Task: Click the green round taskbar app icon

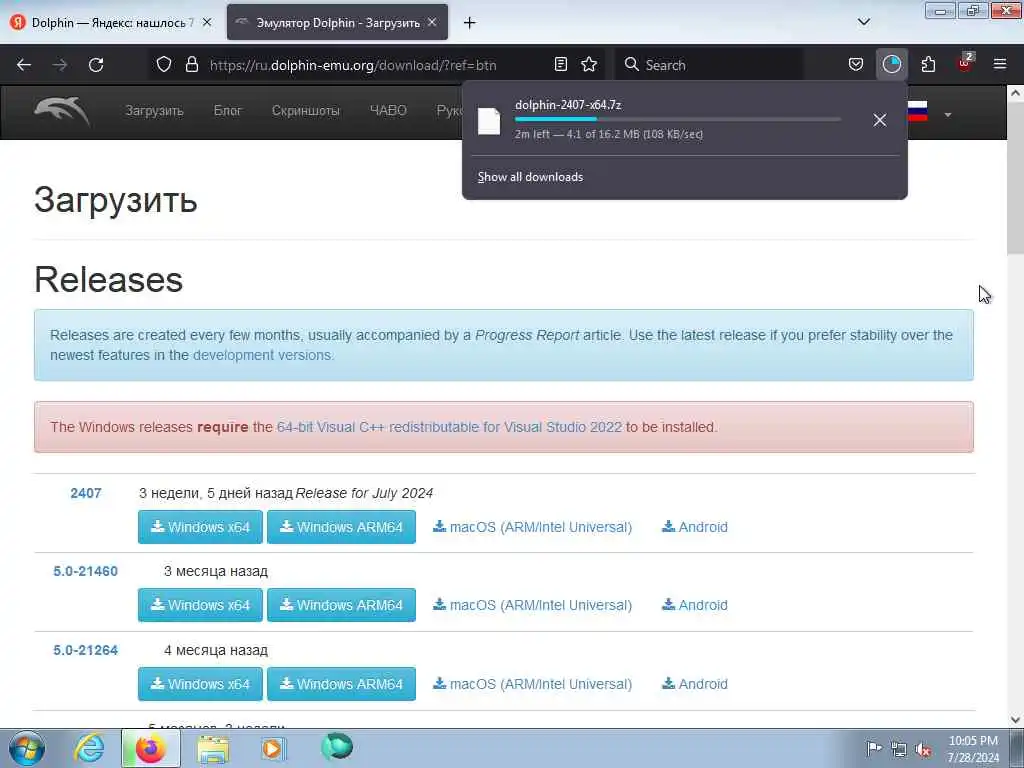Action: (337, 747)
